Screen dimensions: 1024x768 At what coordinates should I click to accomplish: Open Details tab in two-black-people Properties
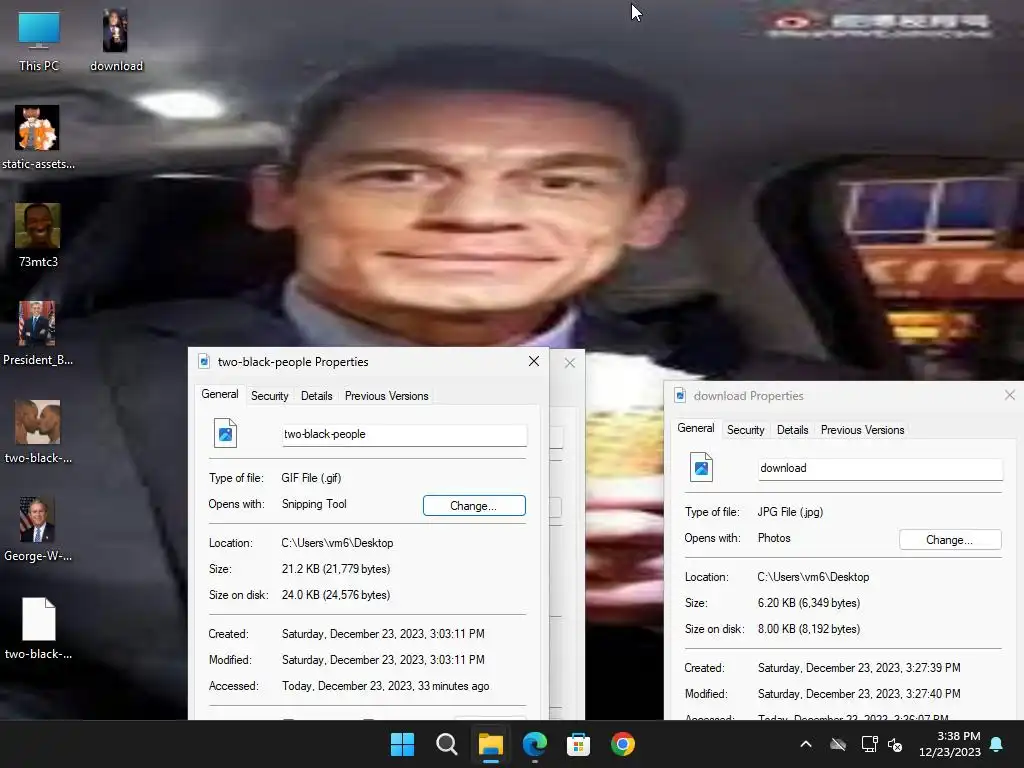click(317, 396)
